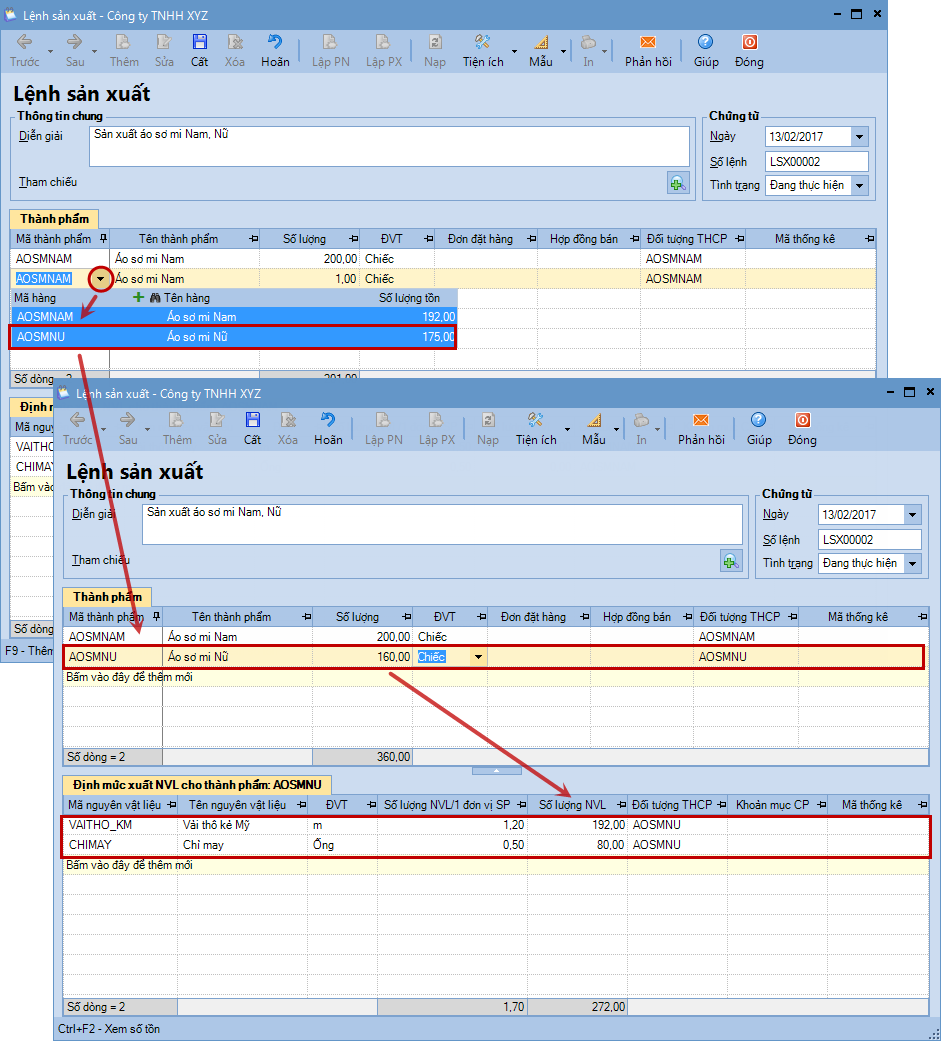The image size is (941, 1041).
Task: Select AOSMNU Áo sơ mi Nữ from list
Action: [x=232, y=337]
